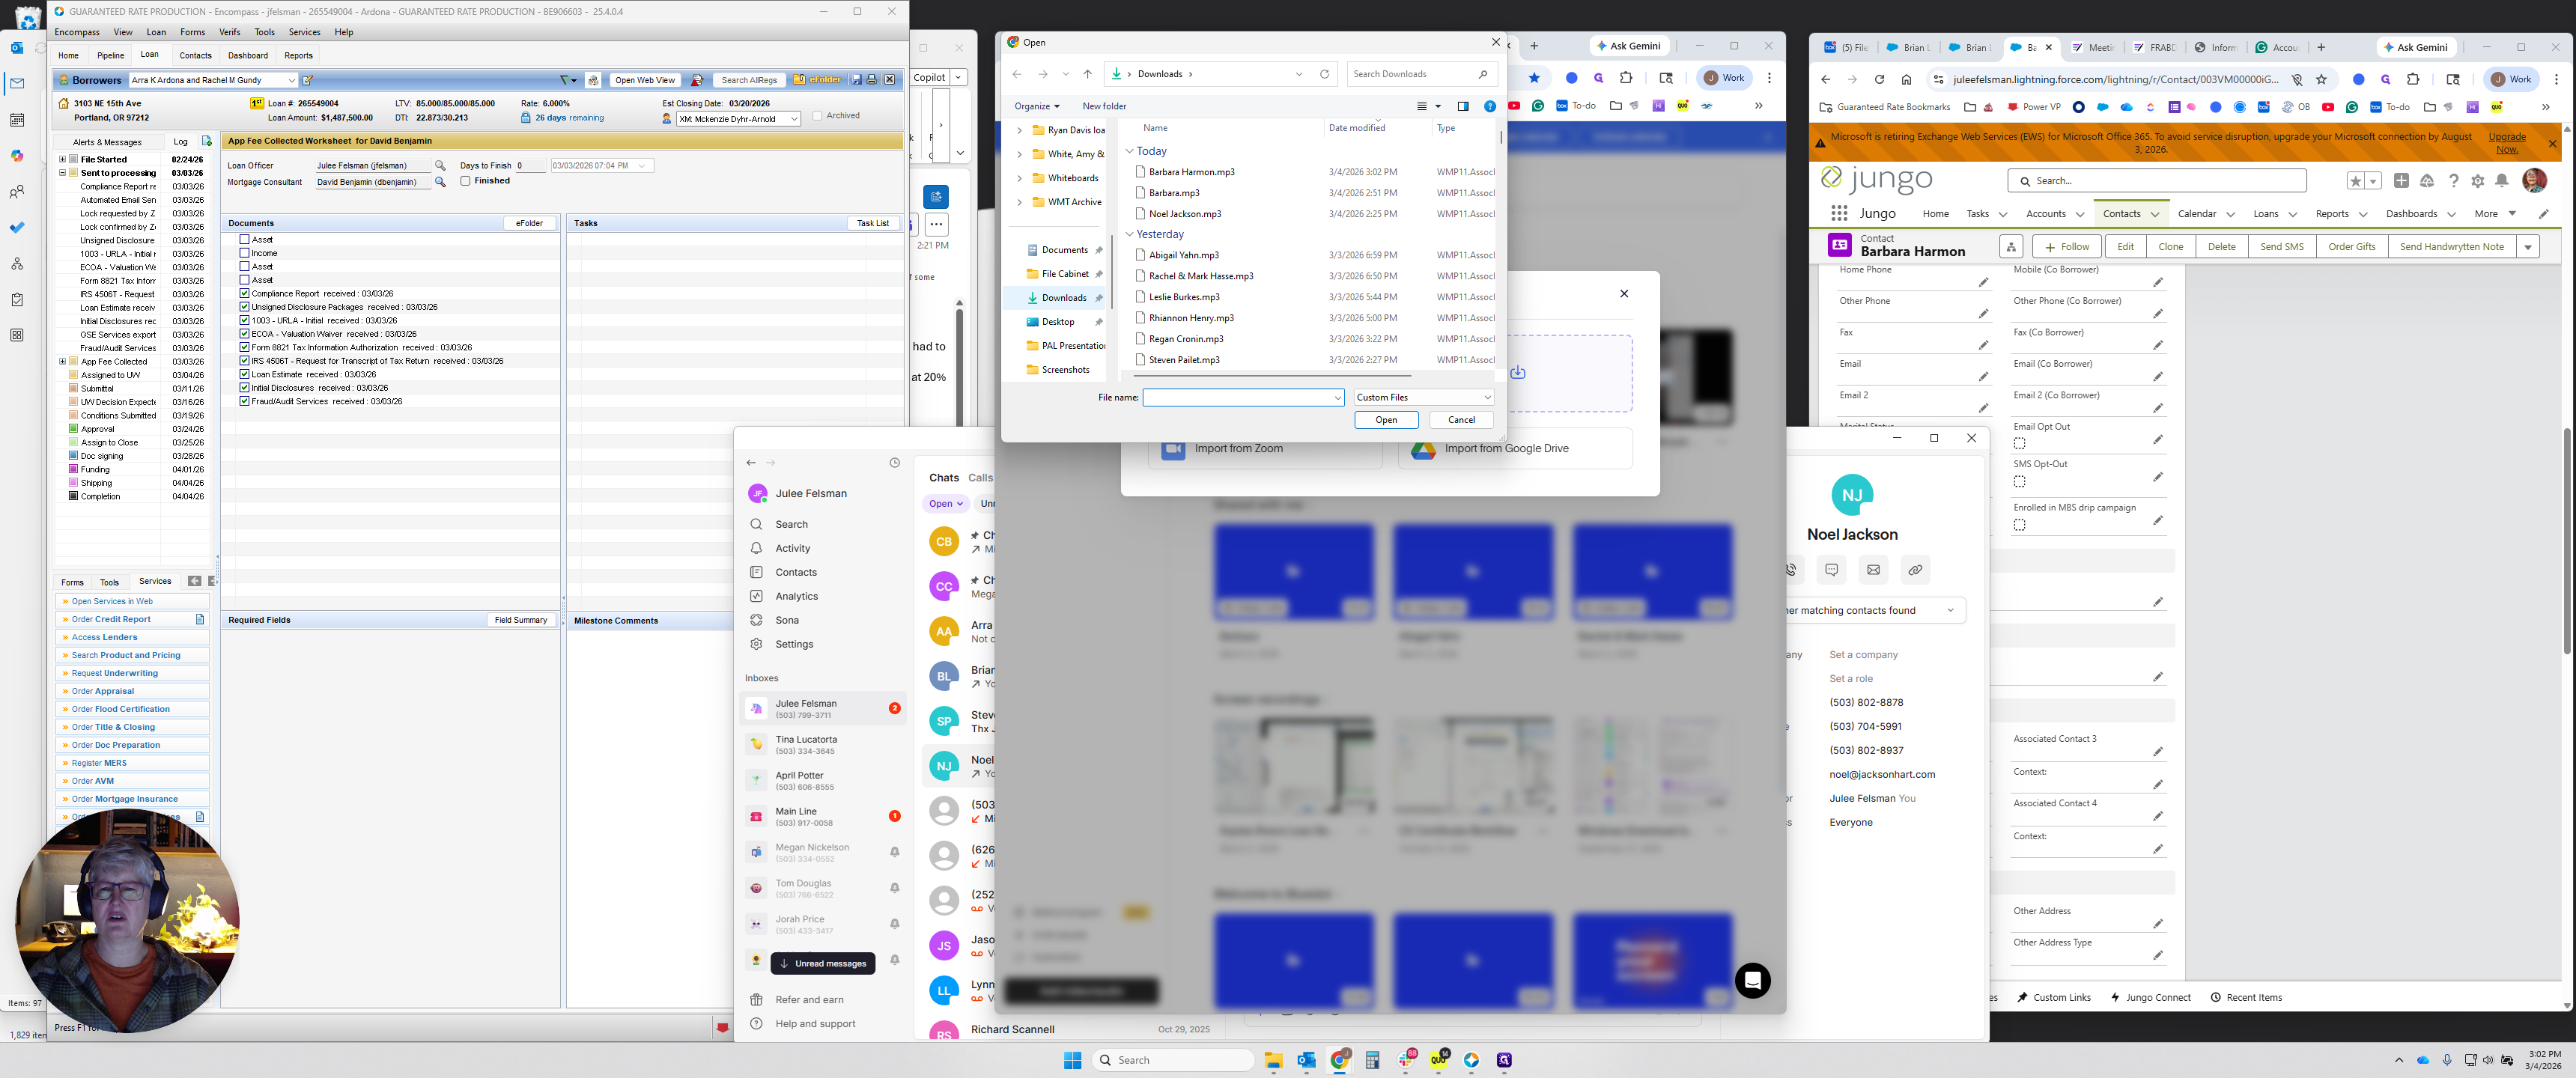Uncheck the Loan Estimate received checkbox
This screenshot has width=2576, height=1078.
coord(244,374)
